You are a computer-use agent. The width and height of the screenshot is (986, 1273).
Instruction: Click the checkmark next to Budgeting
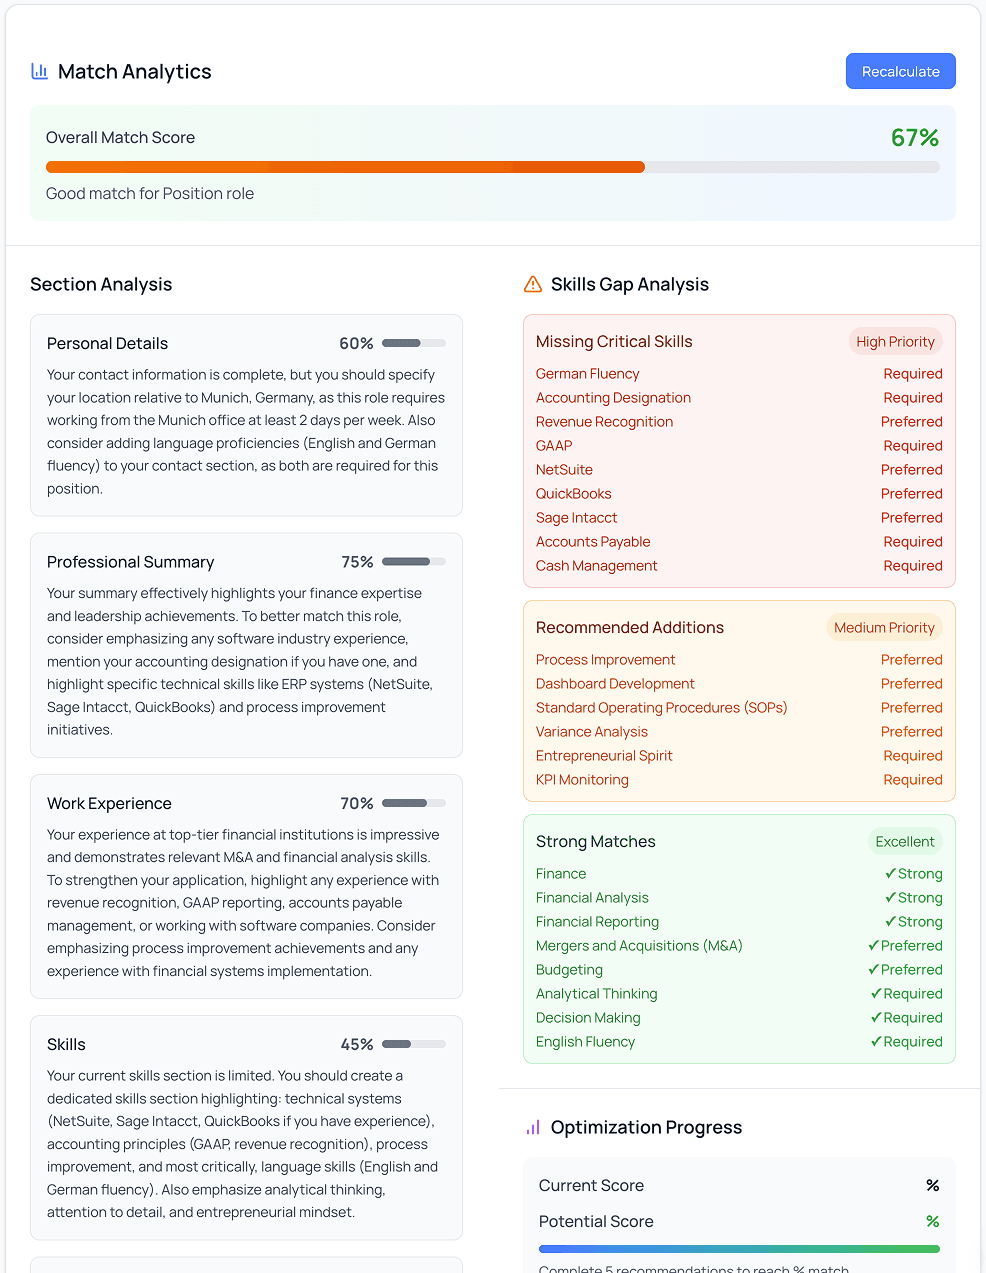click(x=876, y=969)
